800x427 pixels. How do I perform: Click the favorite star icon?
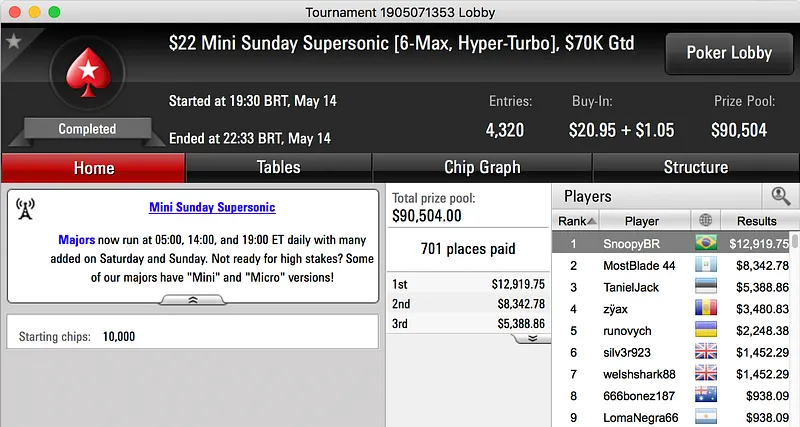(x=14, y=42)
